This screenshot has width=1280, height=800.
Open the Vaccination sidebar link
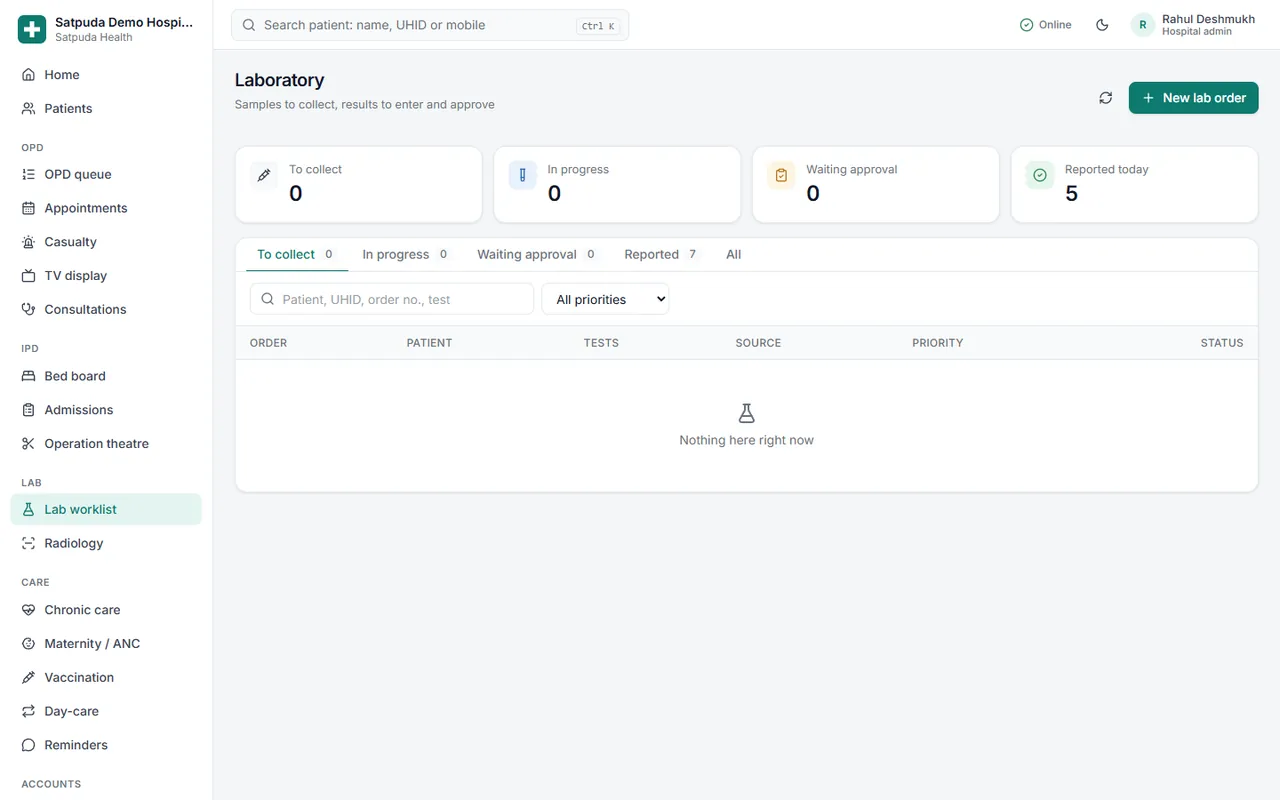[x=106, y=678]
